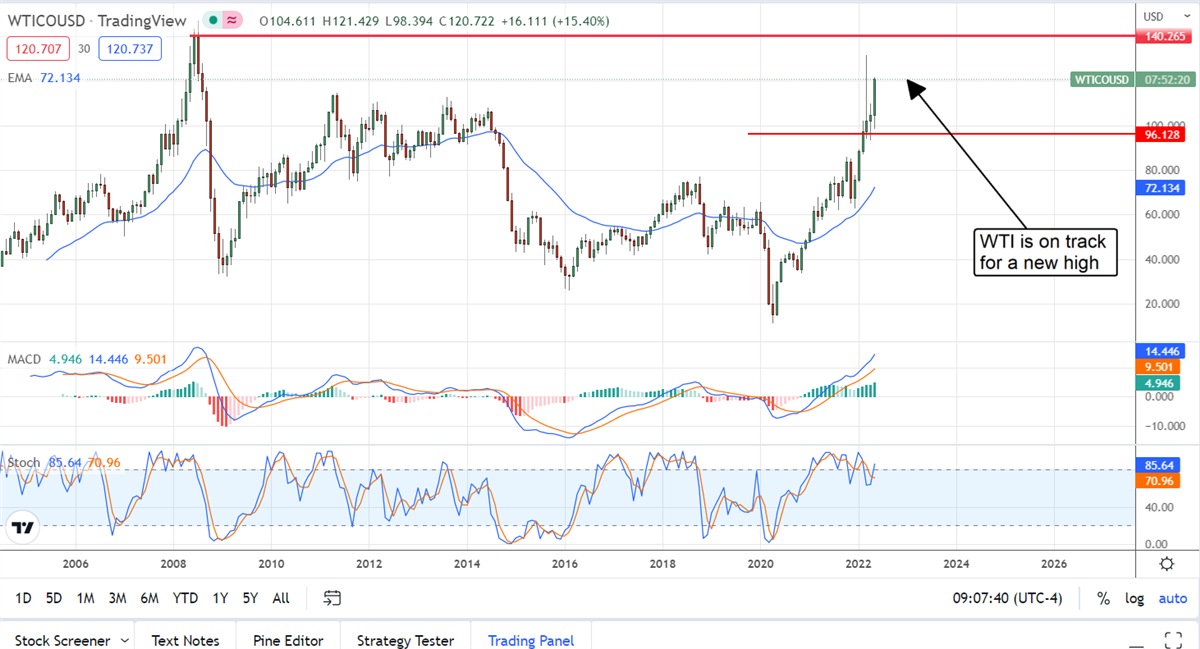Click the blue 72.134 EMA axis label

(x=1162, y=187)
